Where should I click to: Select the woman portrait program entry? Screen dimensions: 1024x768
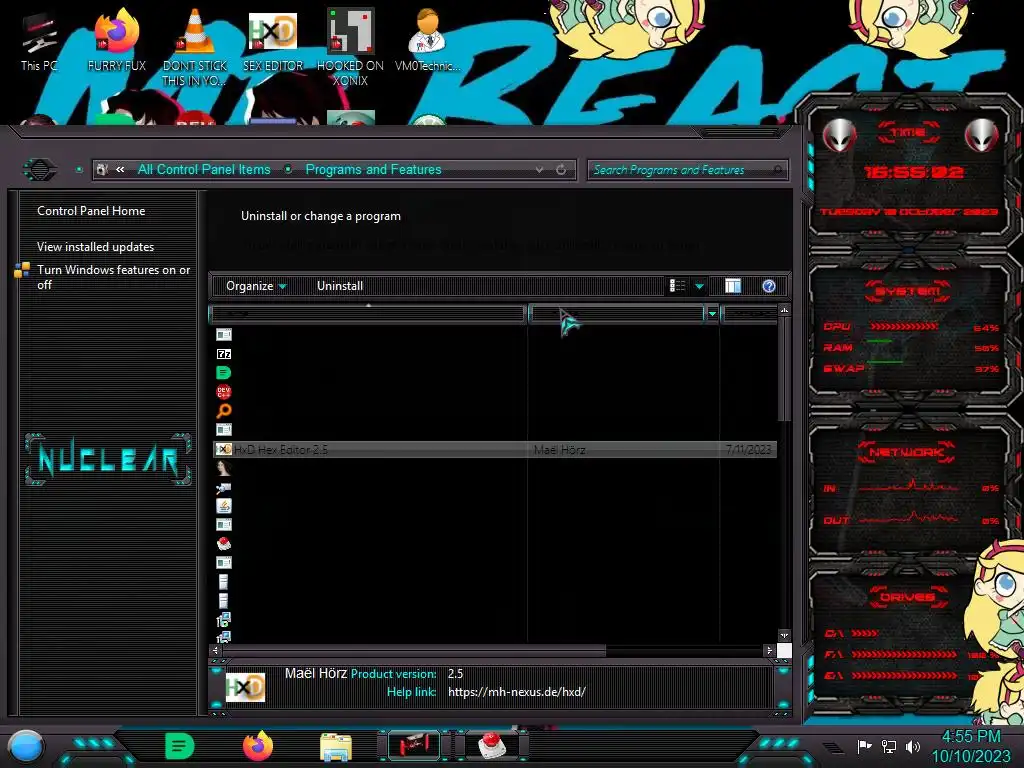pyautogui.click(x=223, y=468)
